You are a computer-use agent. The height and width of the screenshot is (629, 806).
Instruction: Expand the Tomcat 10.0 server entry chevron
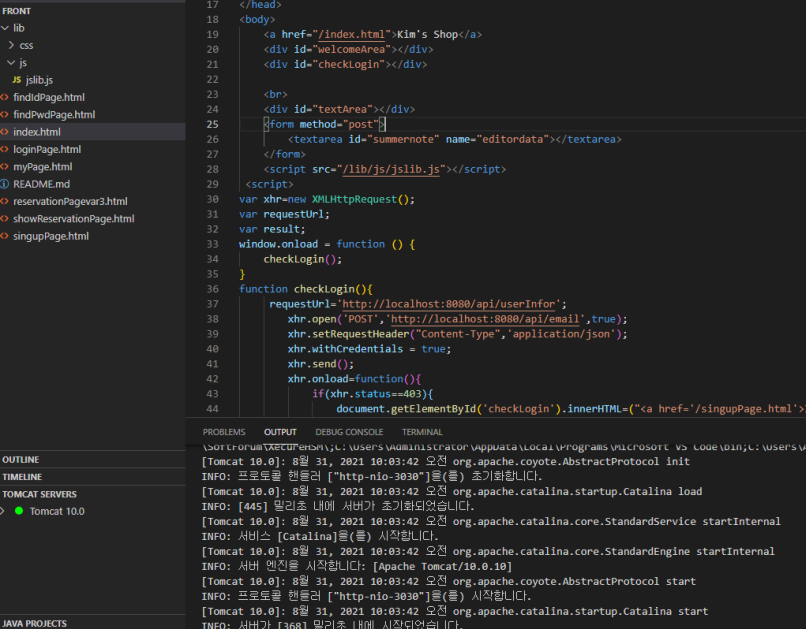click(3, 511)
